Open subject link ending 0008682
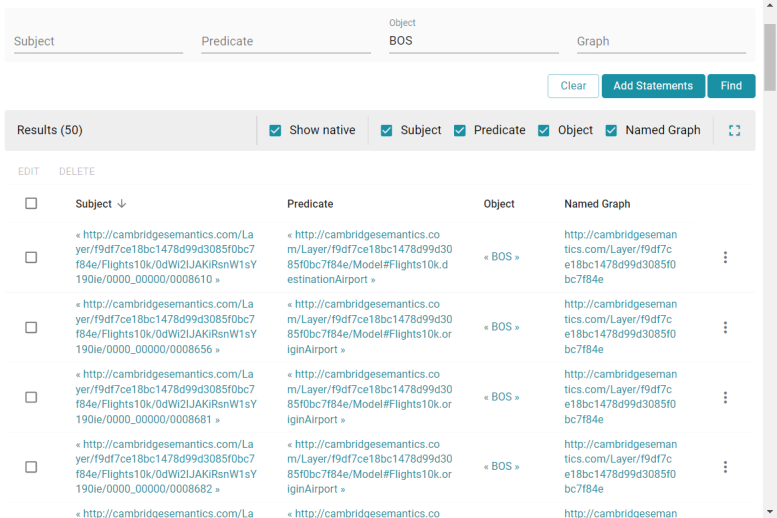The image size is (777, 518). point(166,466)
